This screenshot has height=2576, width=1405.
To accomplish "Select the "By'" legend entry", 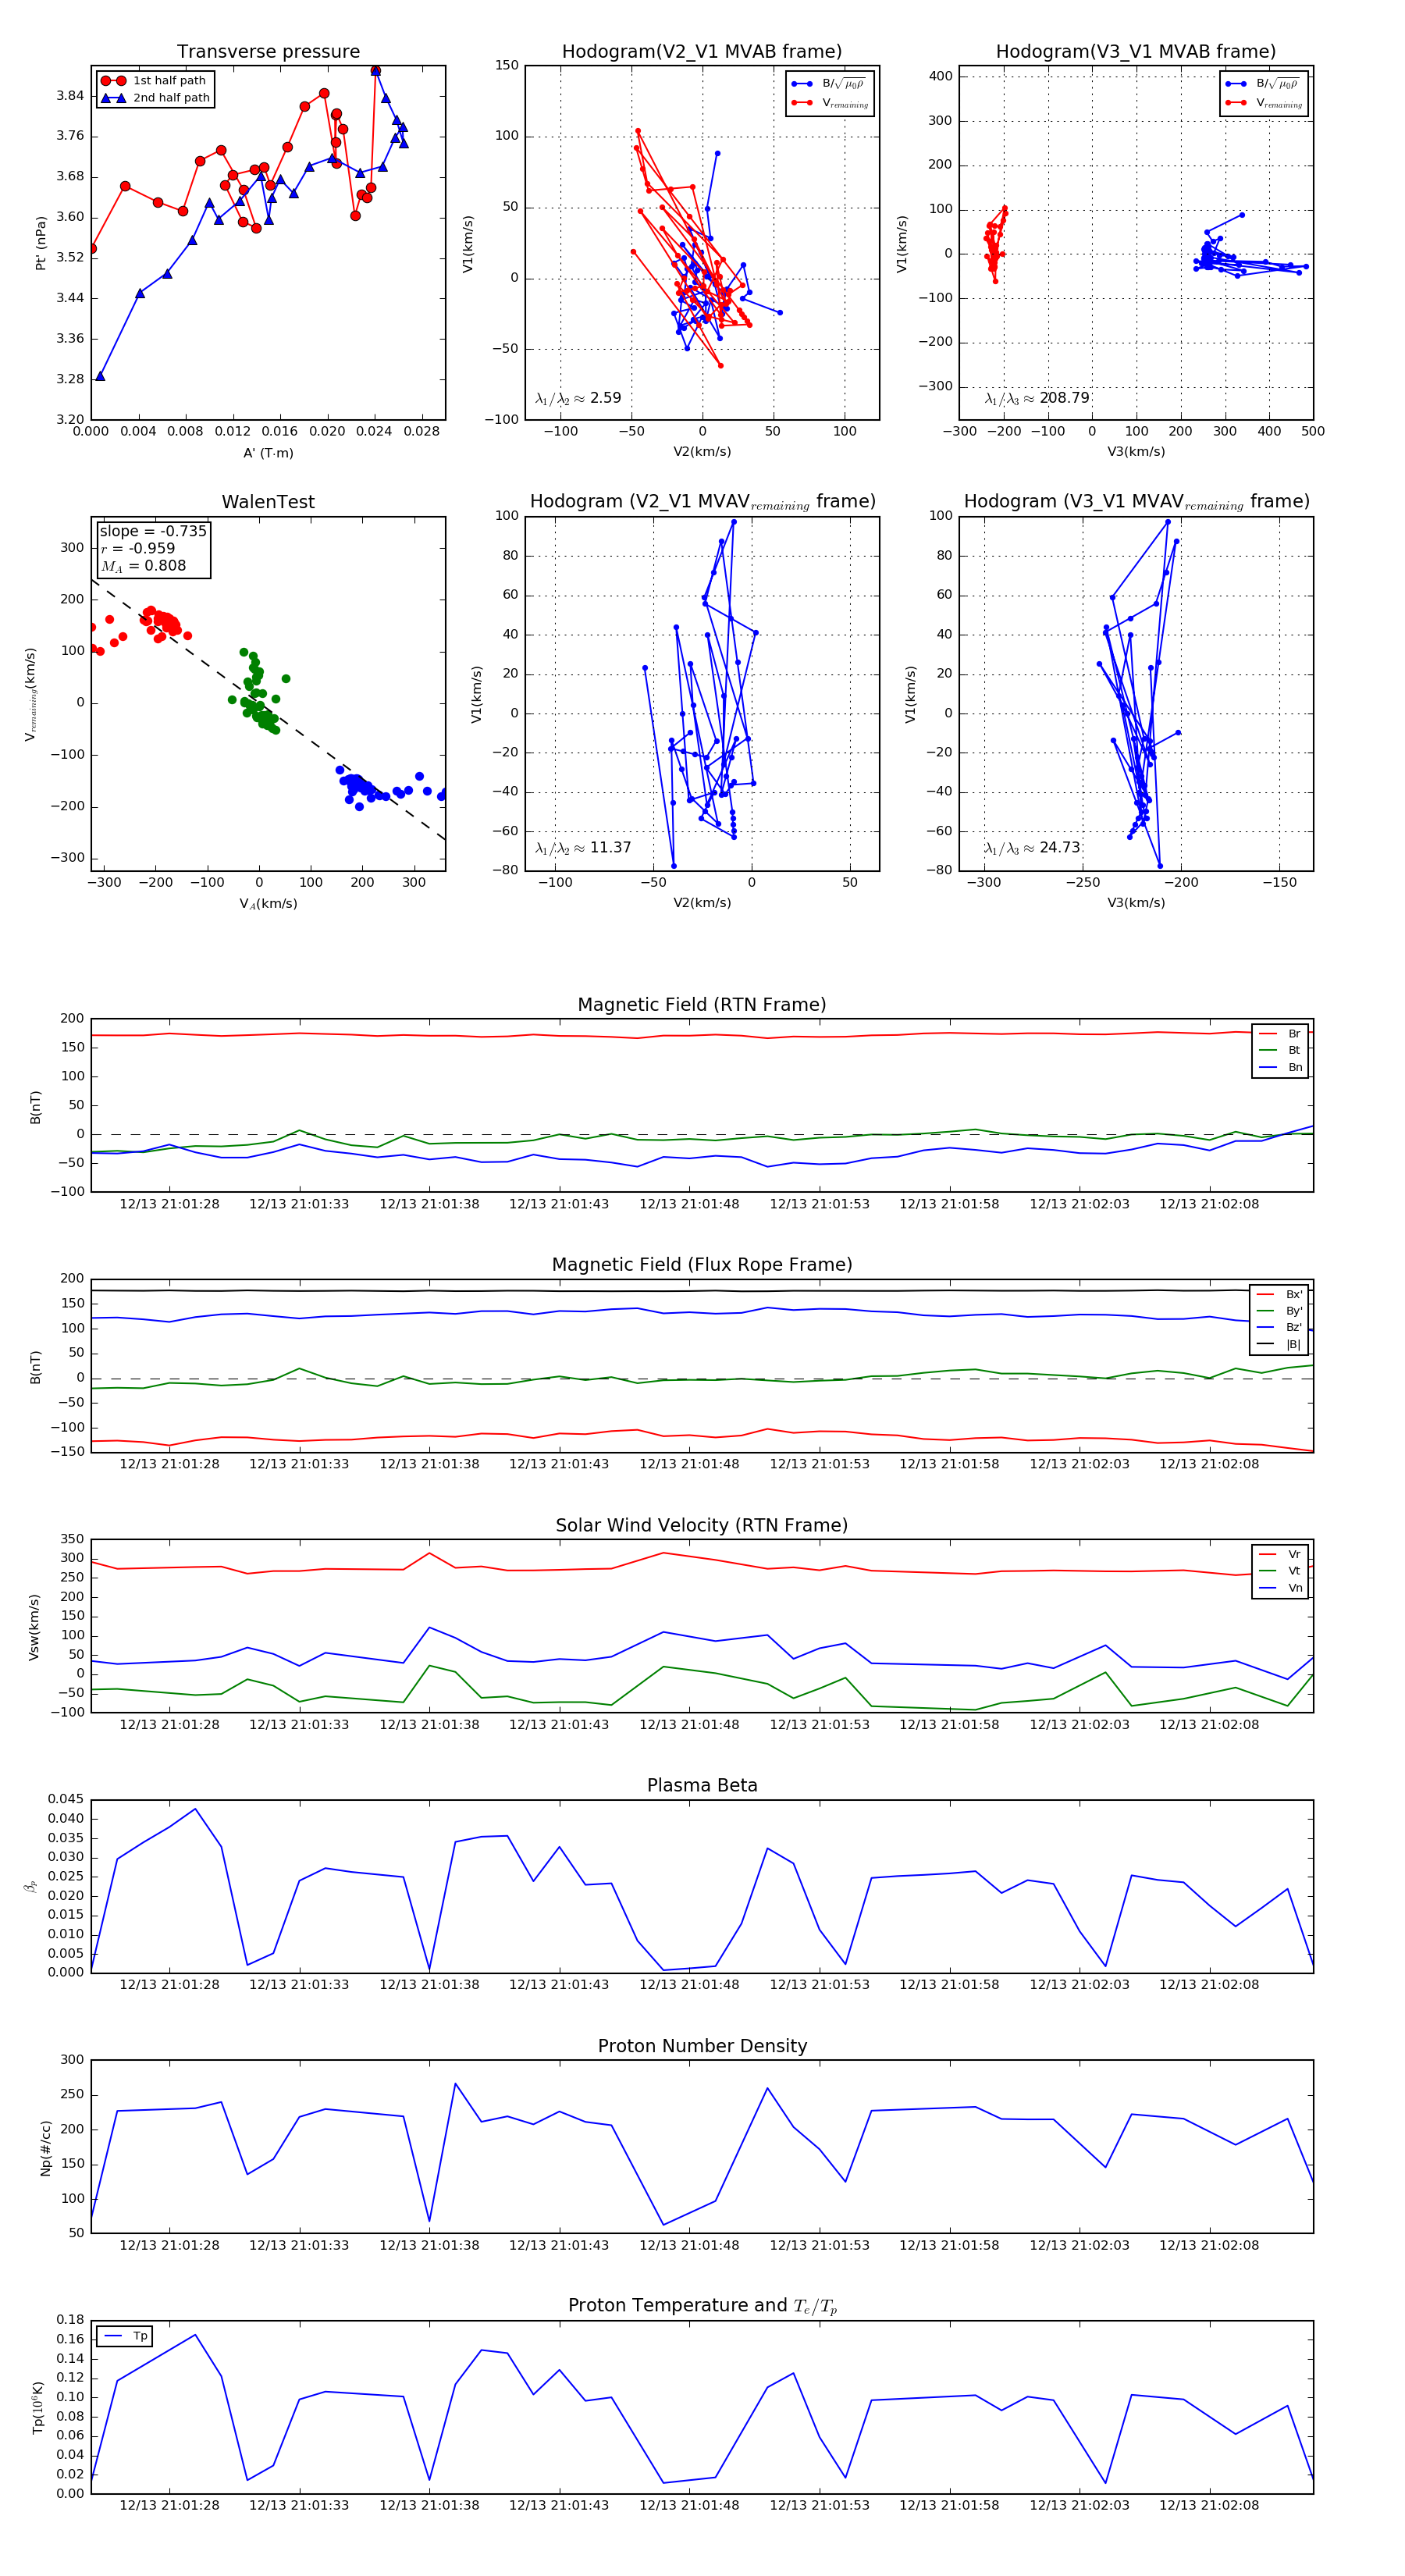I will [x=1280, y=1311].
